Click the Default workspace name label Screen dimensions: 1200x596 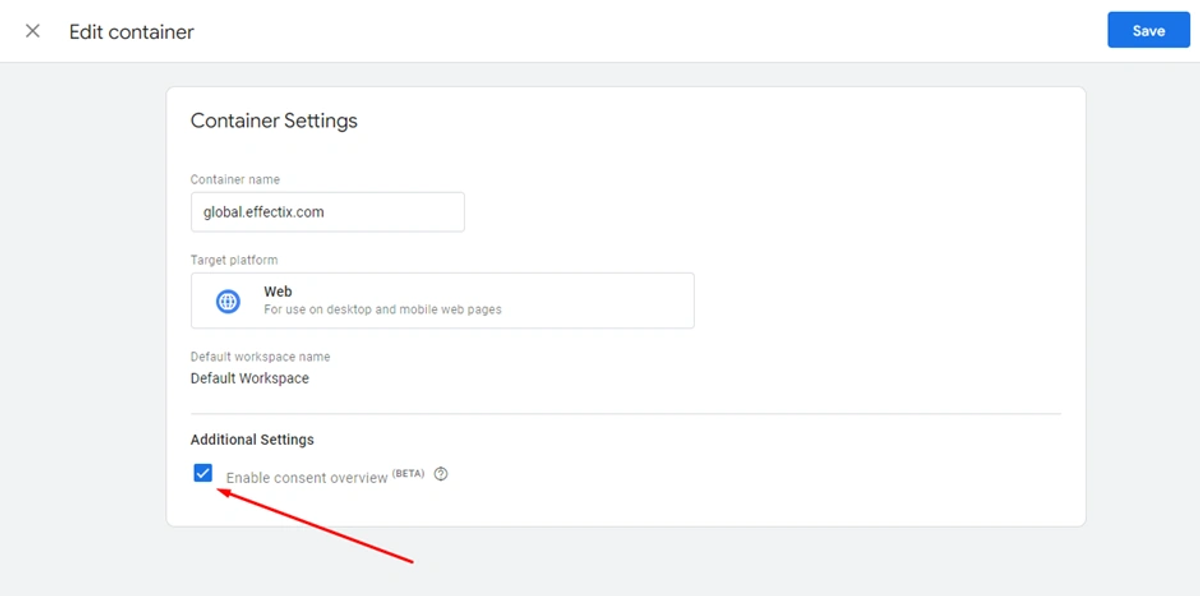click(260, 356)
